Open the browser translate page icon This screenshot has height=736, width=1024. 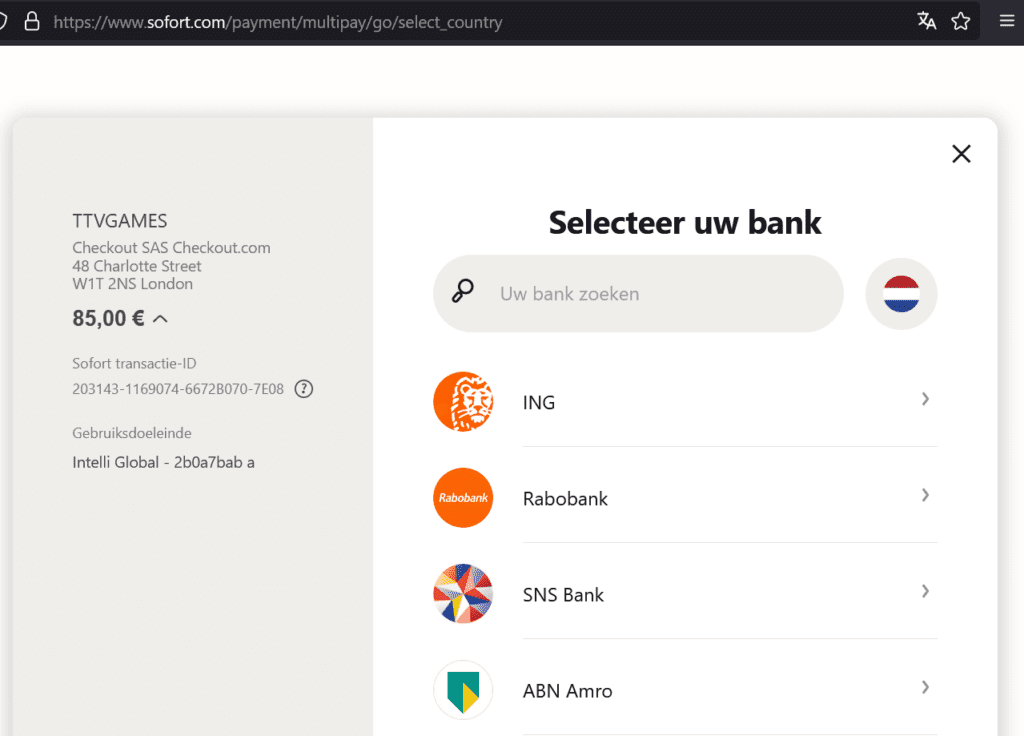tap(926, 21)
